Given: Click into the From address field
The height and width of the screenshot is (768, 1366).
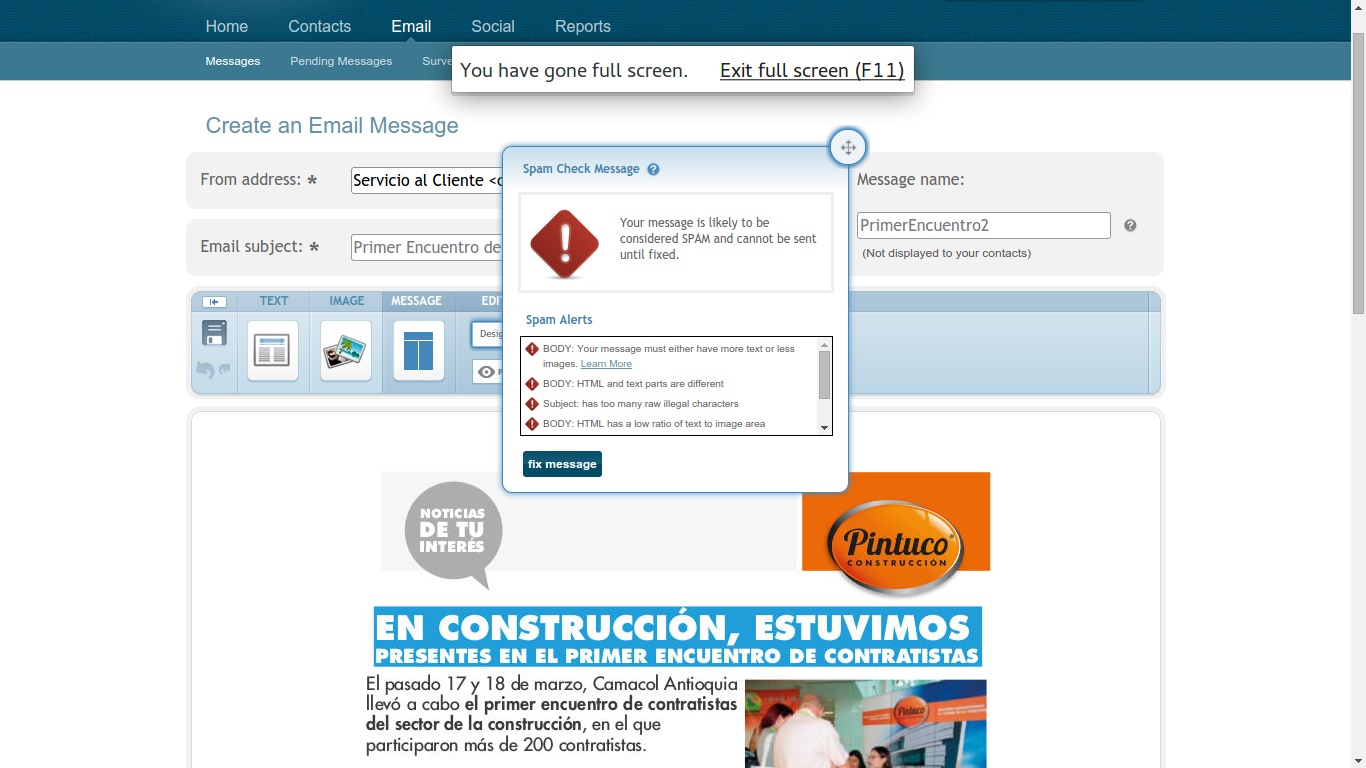Looking at the screenshot, I should tap(427, 180).
